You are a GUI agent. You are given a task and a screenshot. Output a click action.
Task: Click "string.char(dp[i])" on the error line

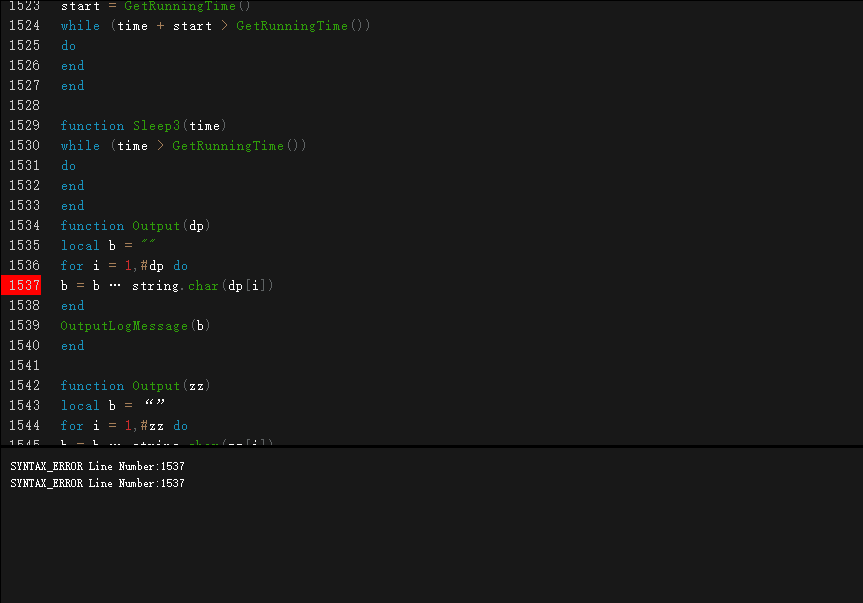click(x=203, y=286)
